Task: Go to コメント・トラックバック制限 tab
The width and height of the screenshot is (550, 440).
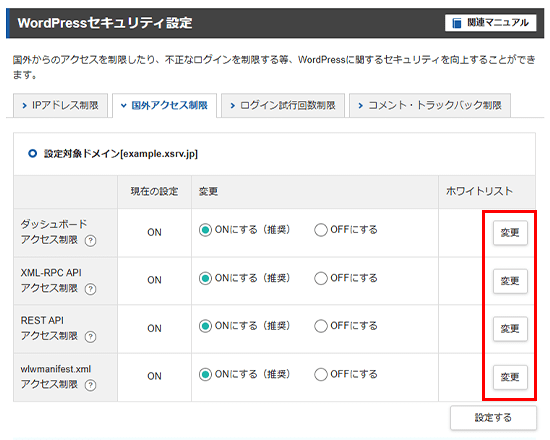Action: click(430, 105)
